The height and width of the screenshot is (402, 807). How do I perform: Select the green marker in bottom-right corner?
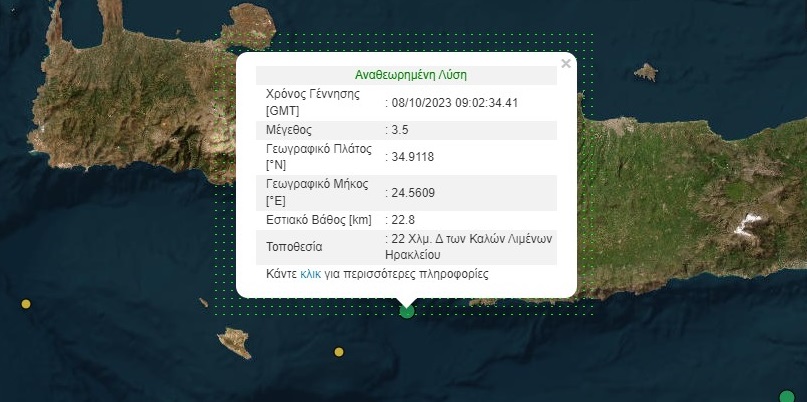coord(787,396)
